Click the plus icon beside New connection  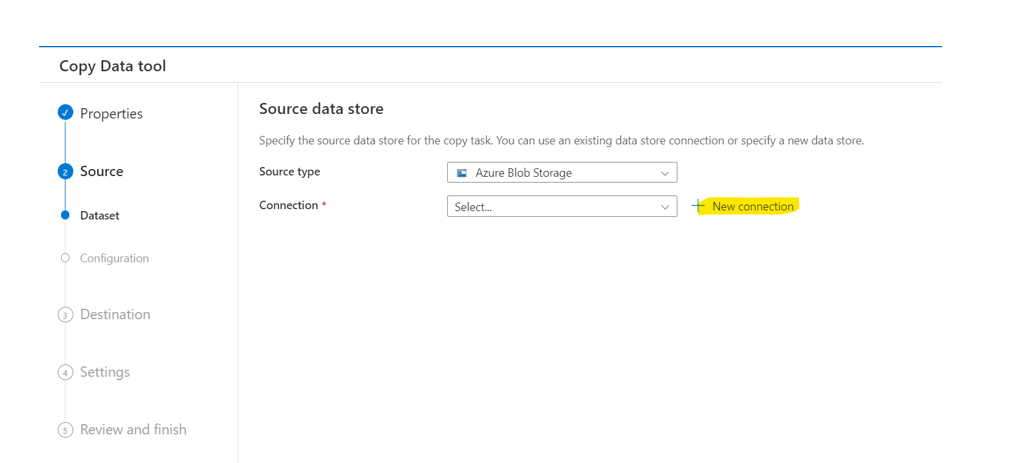coord(698,206)
